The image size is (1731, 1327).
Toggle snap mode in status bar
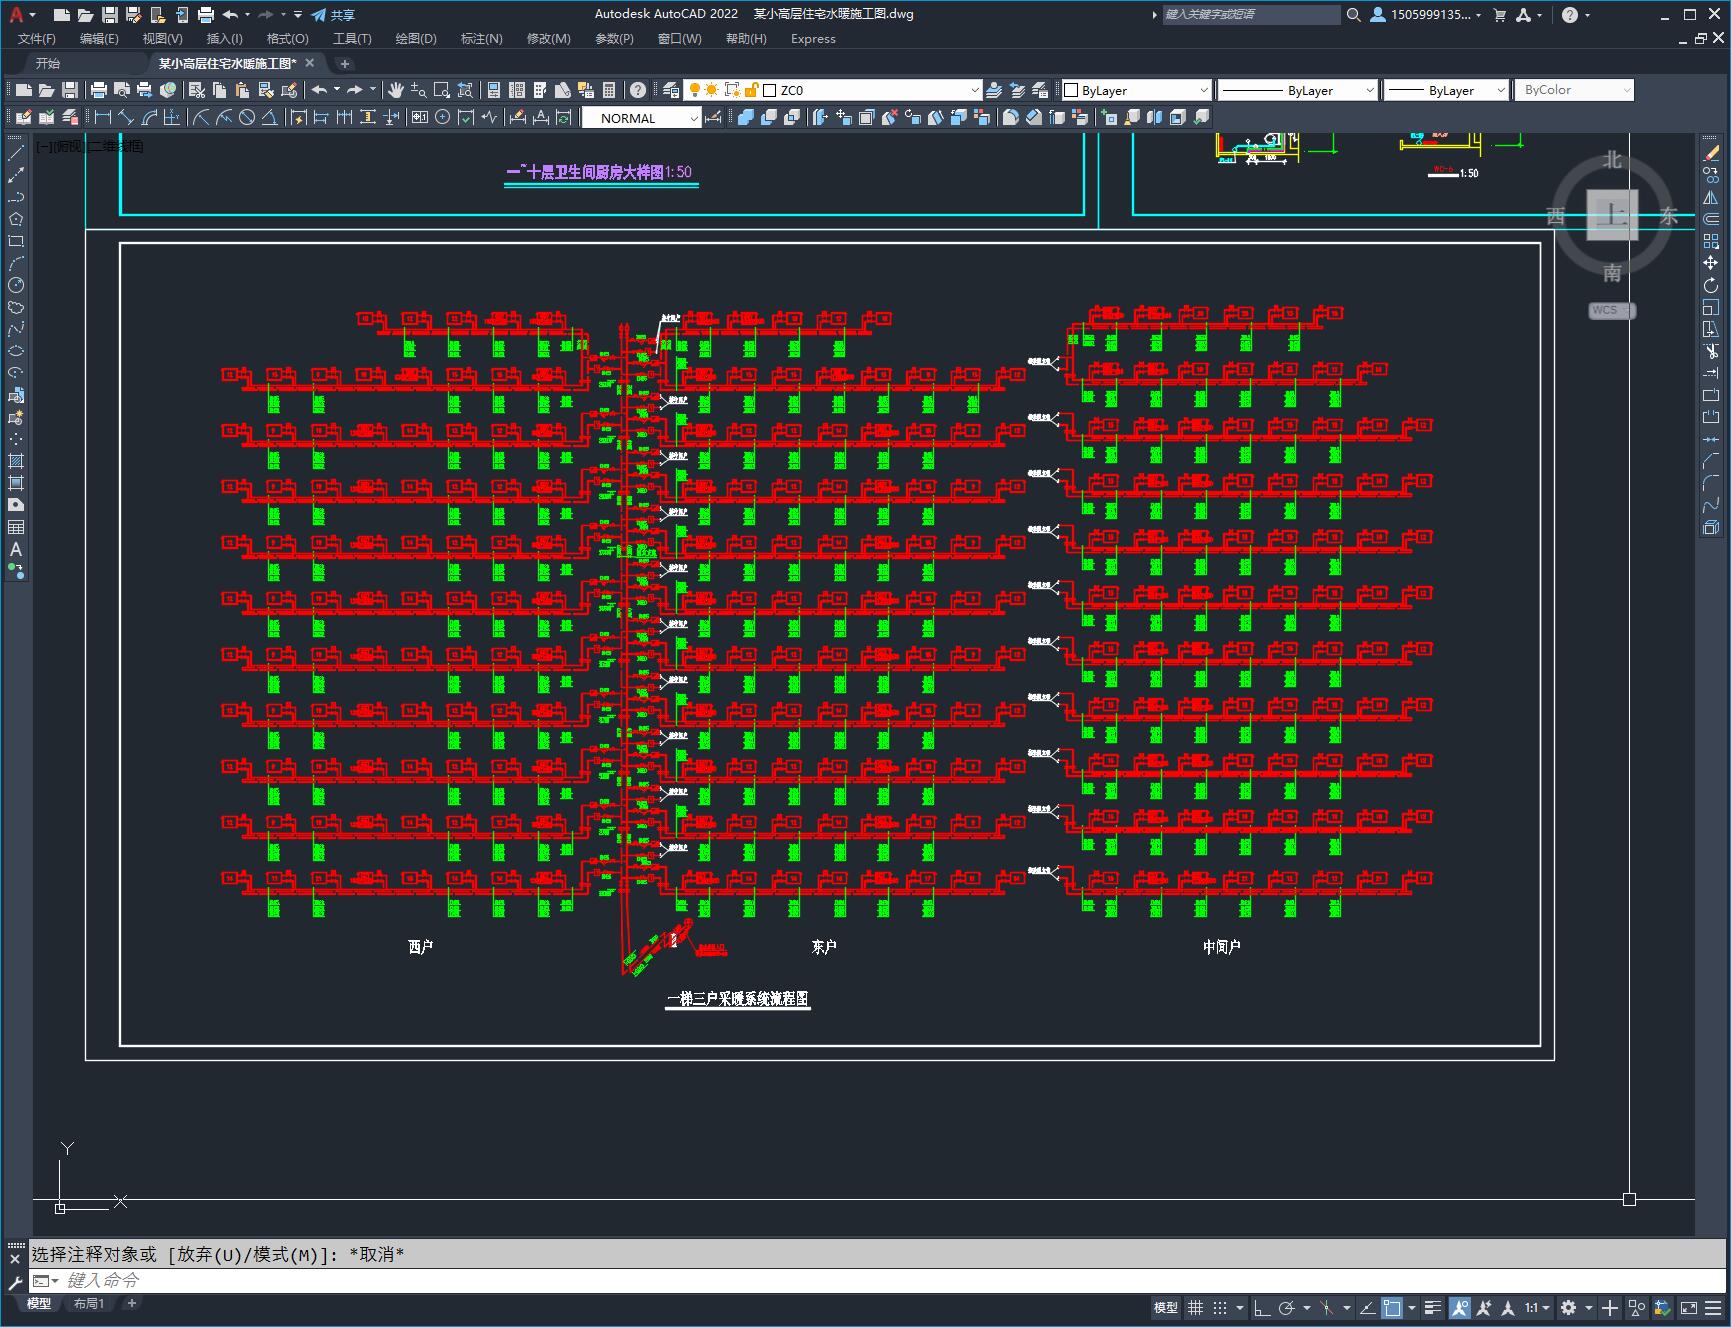[1220, 1307]
